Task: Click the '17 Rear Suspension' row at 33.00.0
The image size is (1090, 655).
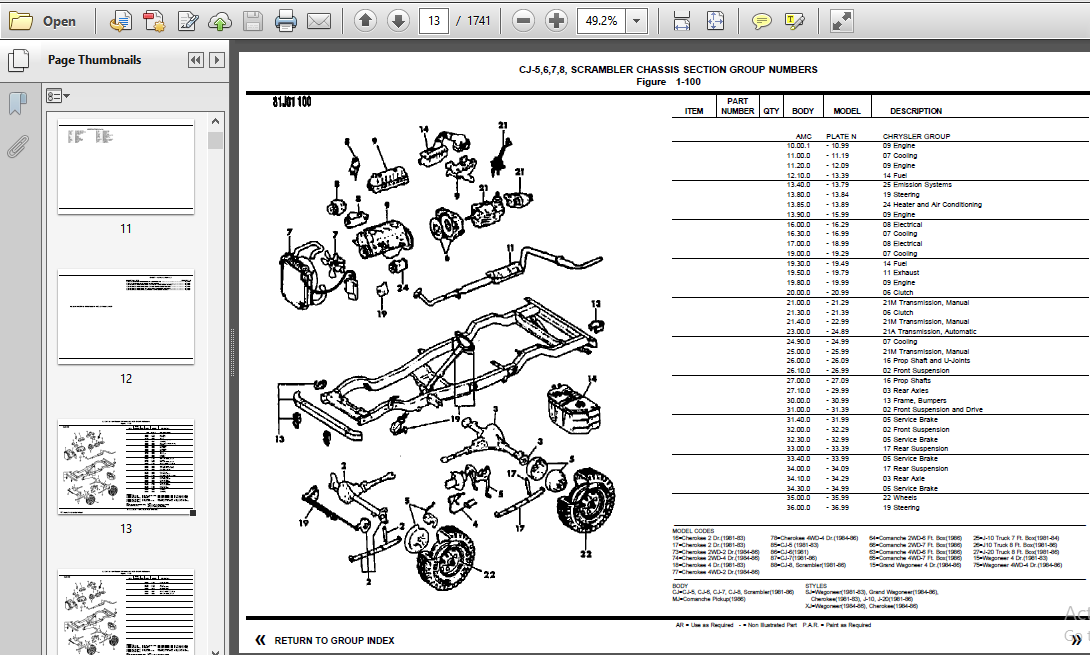Action: pyautogui.click(x=915, y=448)
